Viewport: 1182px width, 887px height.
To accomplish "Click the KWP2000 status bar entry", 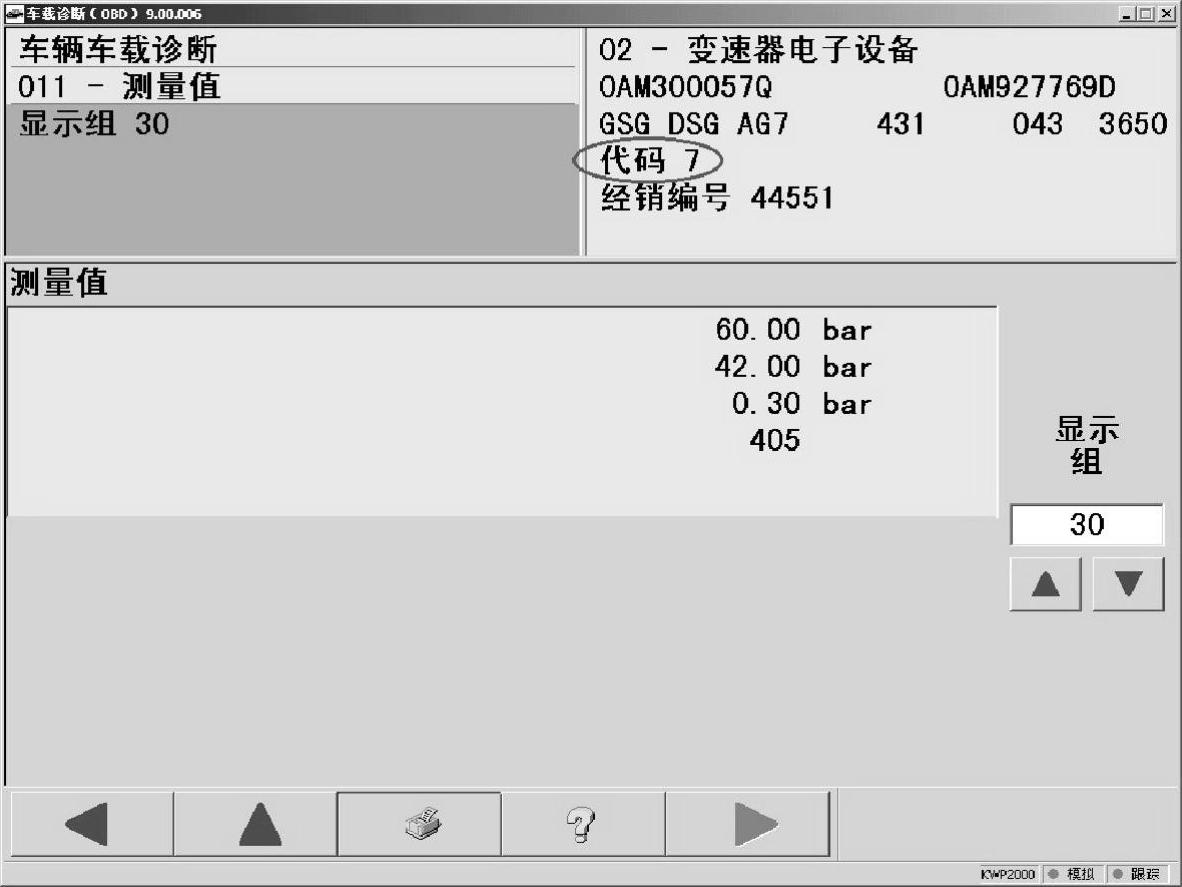I will 1007,874.
